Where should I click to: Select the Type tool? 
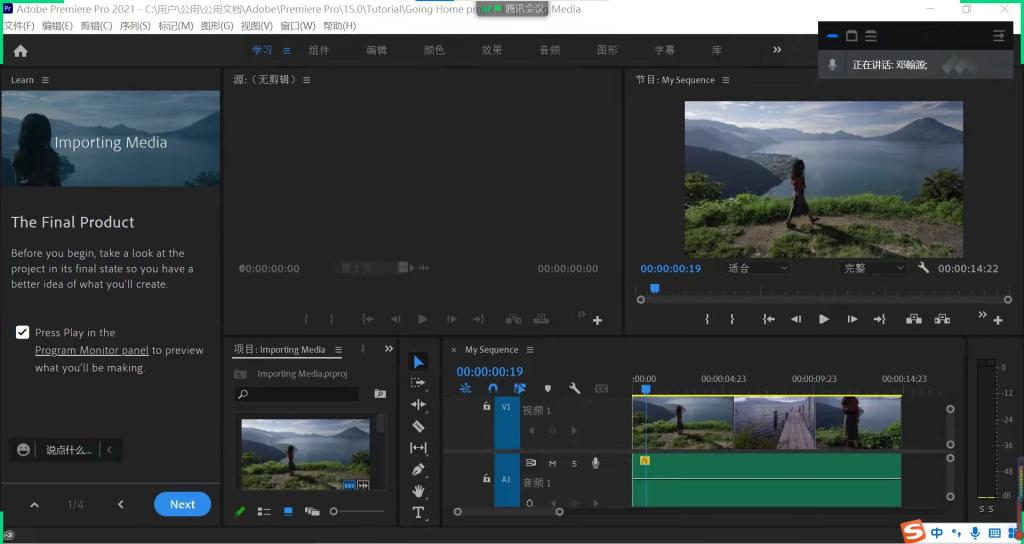[x=419, y=513]
